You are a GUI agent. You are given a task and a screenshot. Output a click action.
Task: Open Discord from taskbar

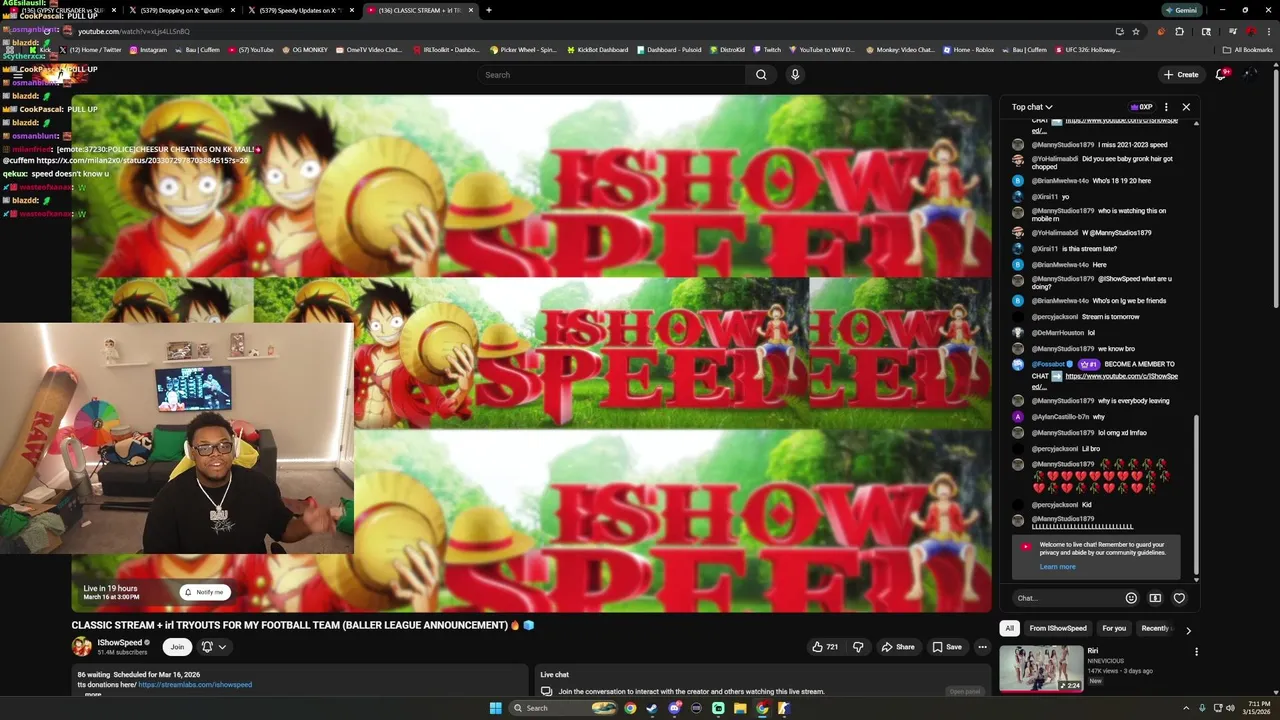coord(674,708)
